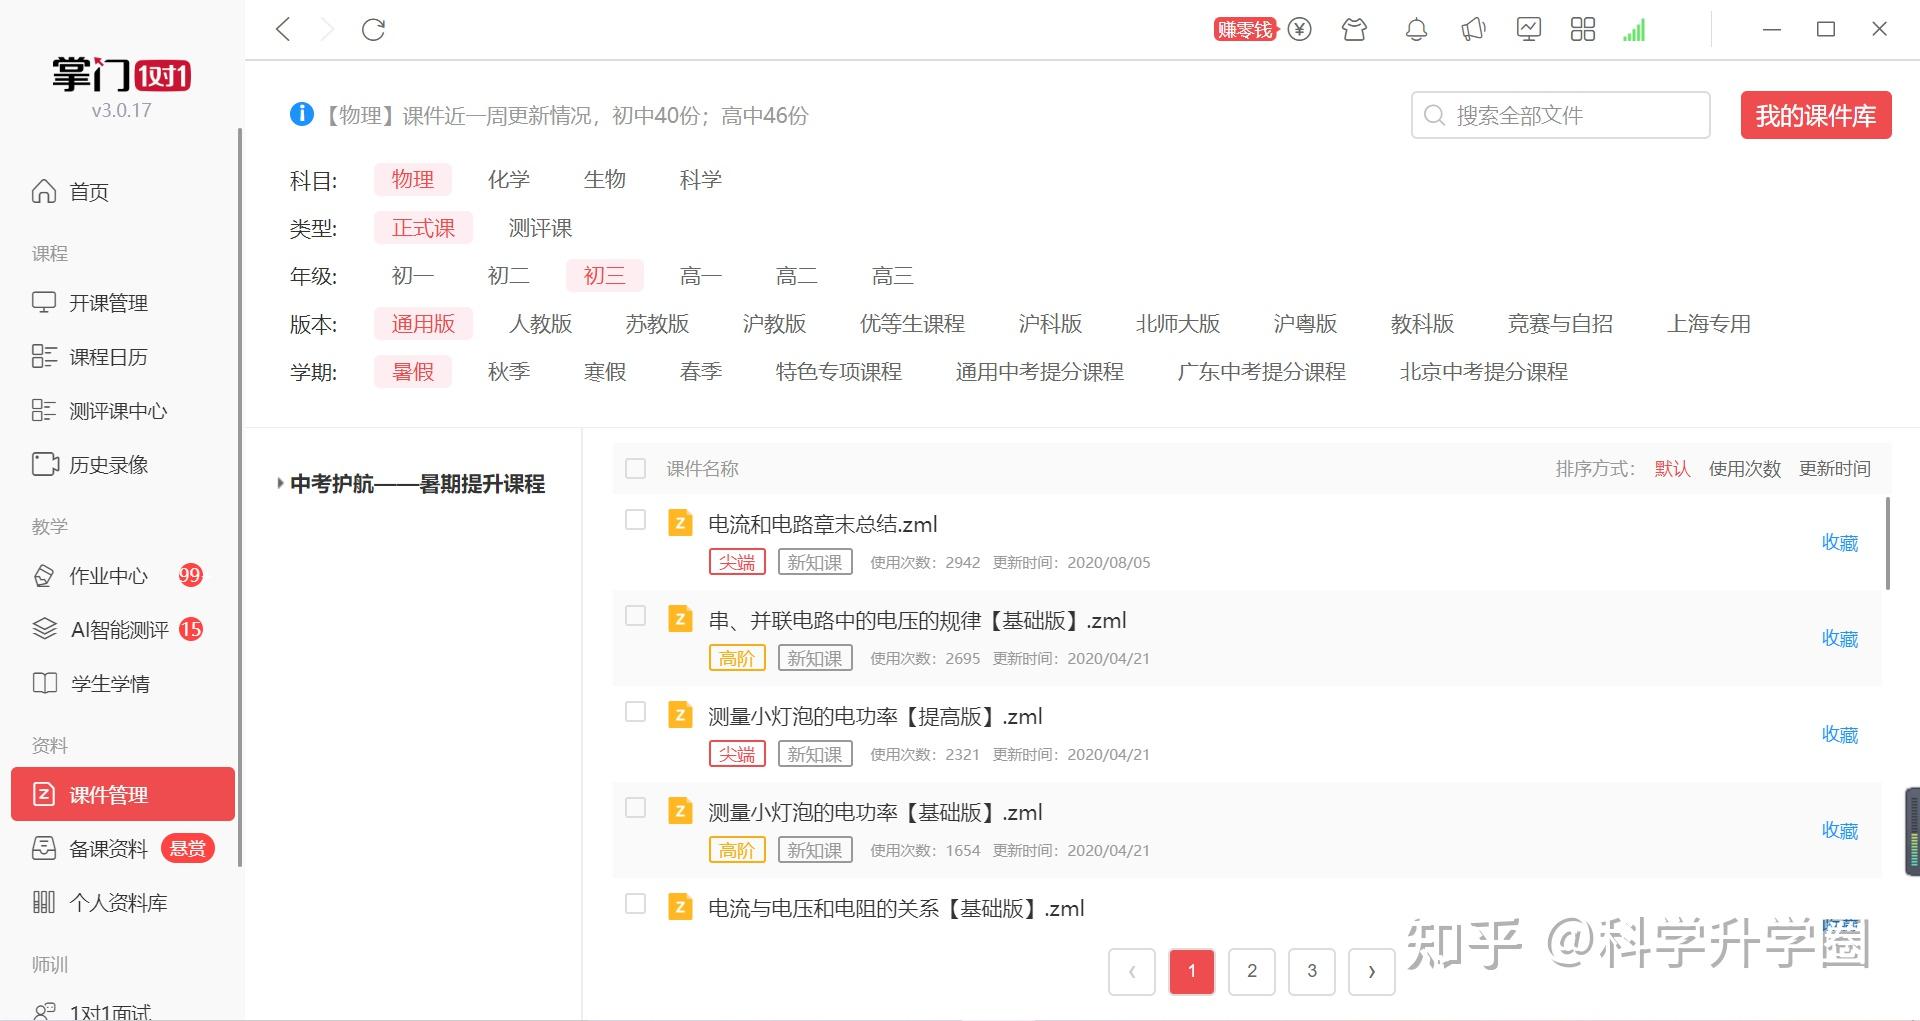Open notifications bell icon
The width and height of the screenshot is (1920, 1021).
tap(1416, 29)
